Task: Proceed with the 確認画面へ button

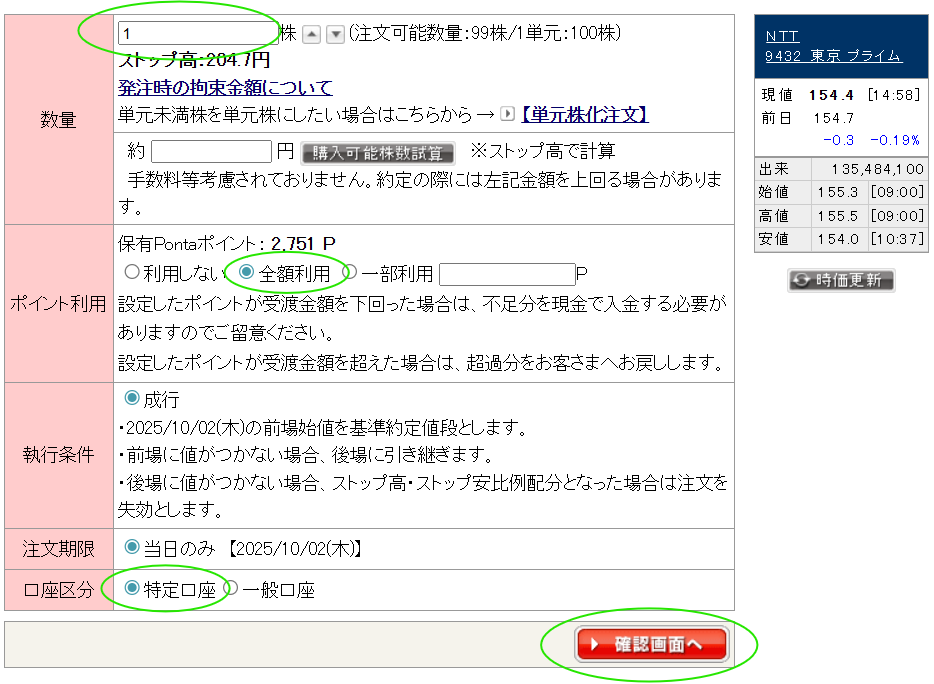Action: pos(652,644)
